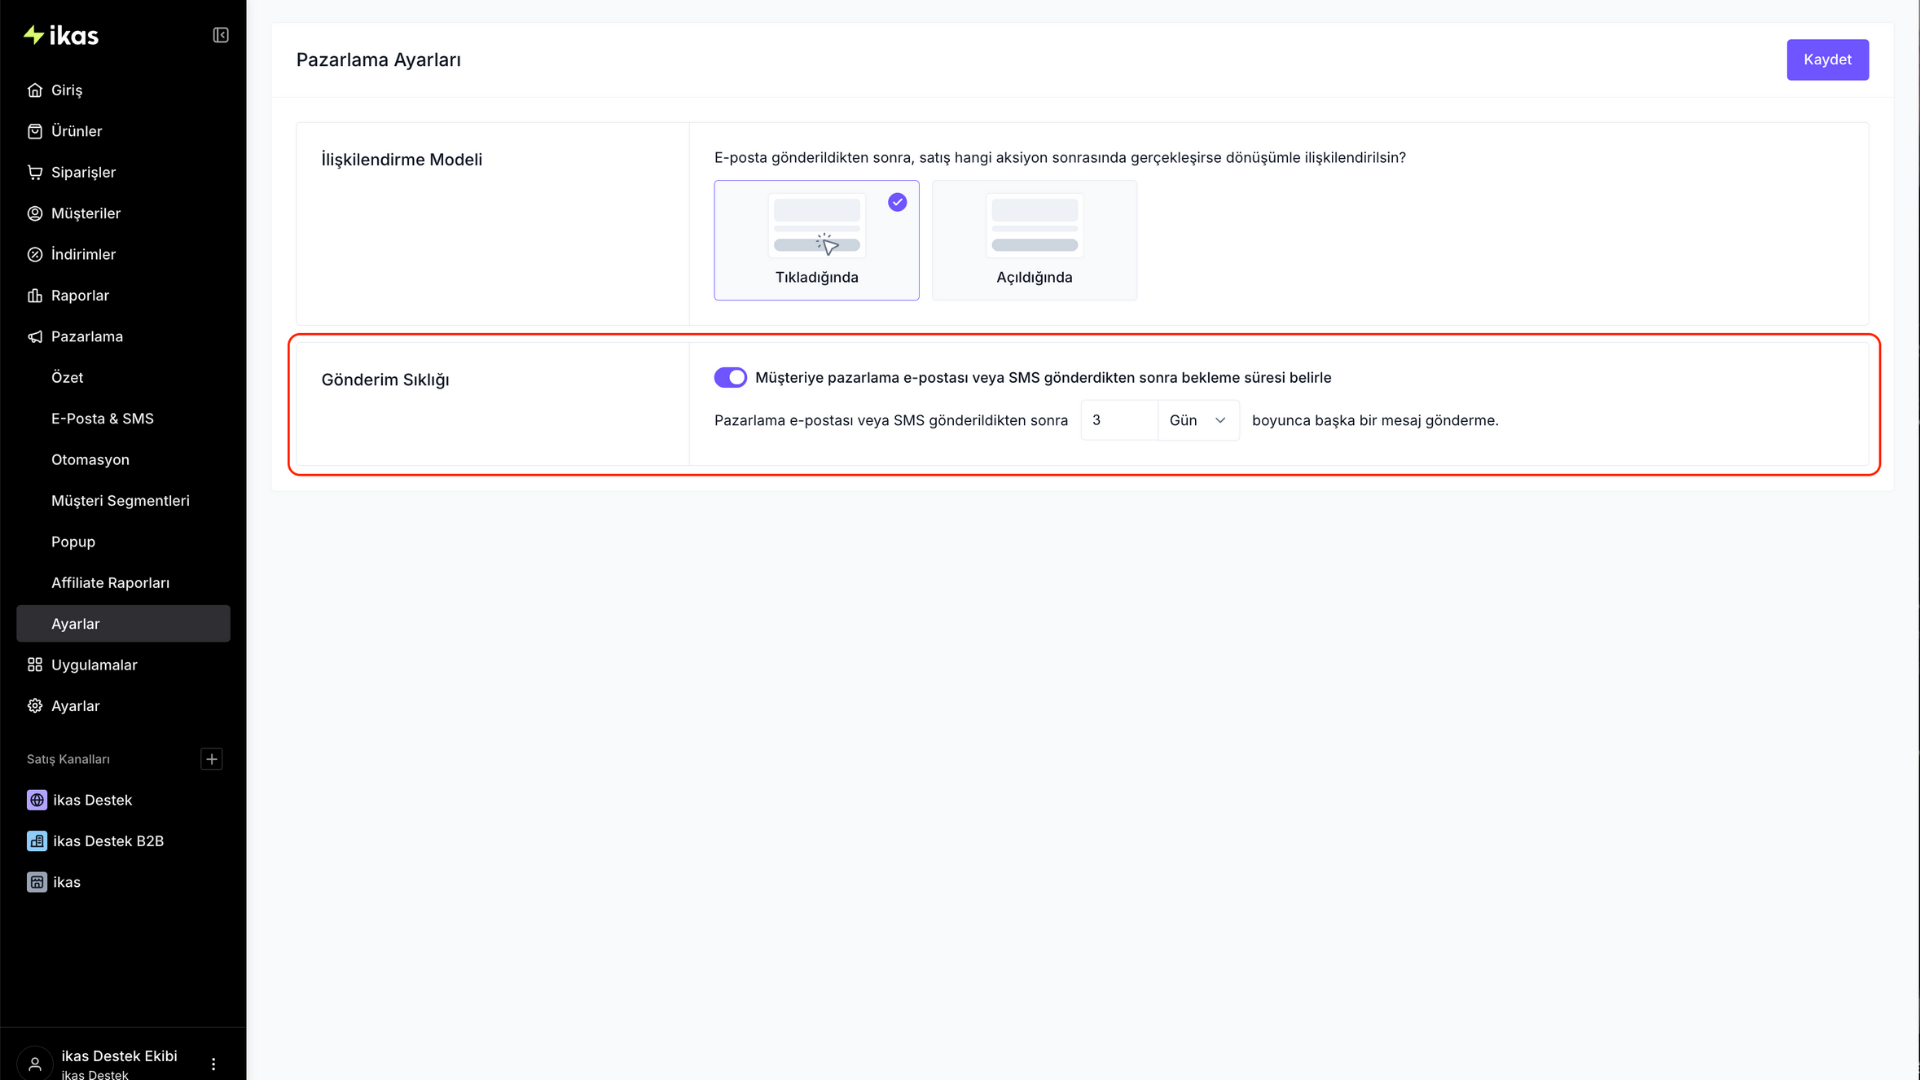Select the Açıldığında attribution model
This screenshot has width=1920, height=1080.
click(x=1034, y=240)
